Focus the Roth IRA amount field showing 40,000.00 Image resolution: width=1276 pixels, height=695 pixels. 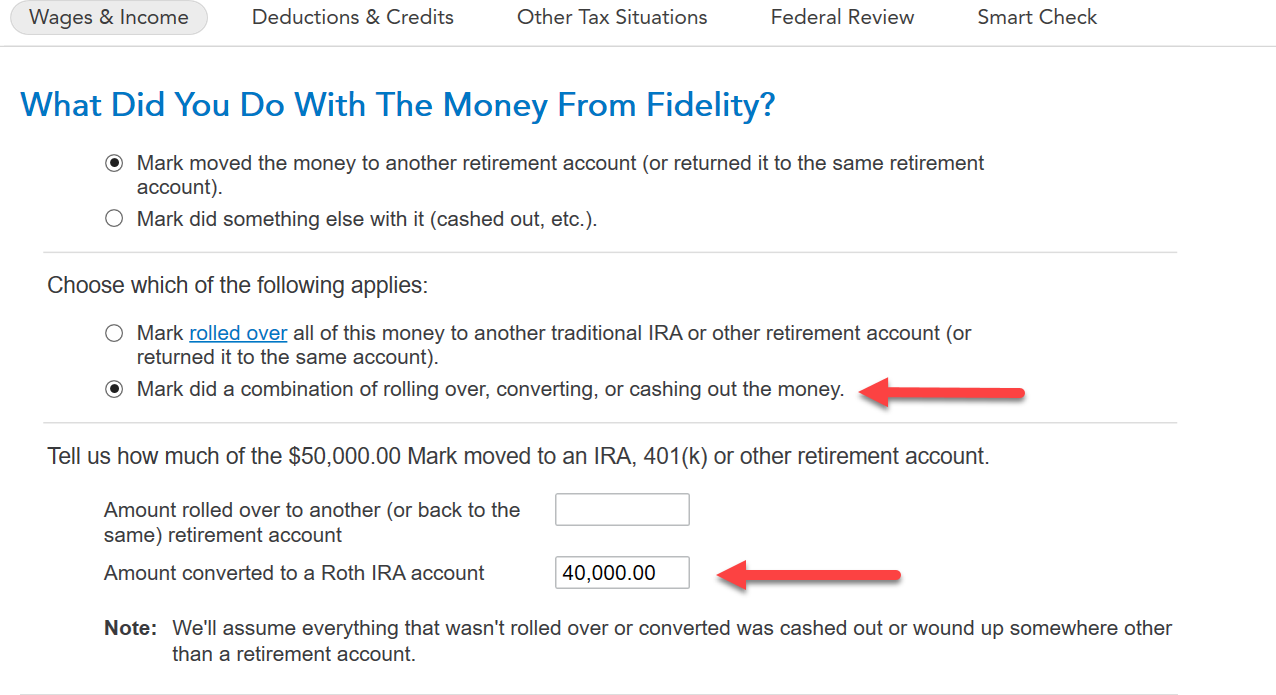pos(622,573)
